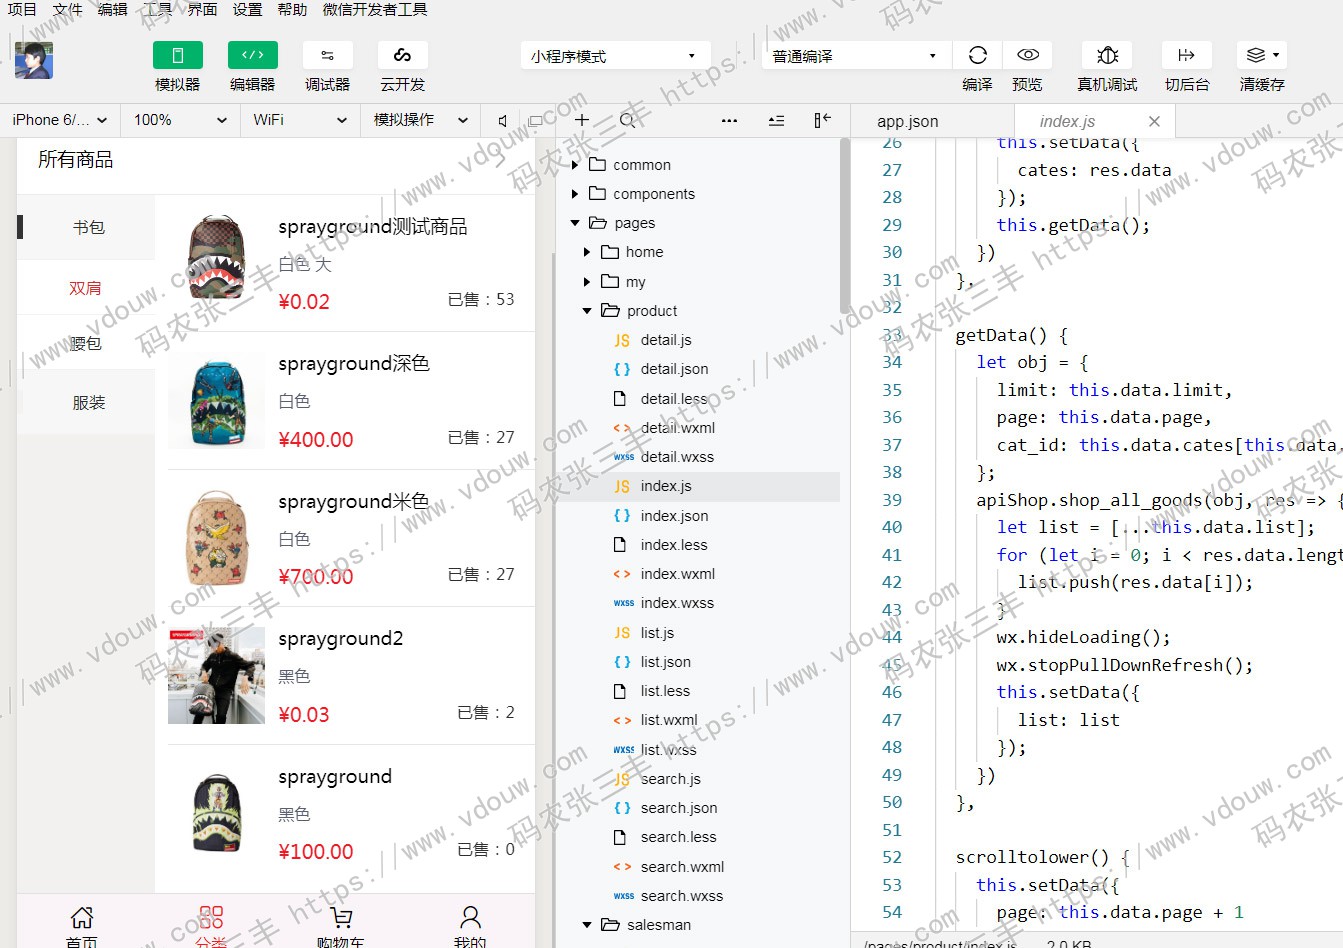Click the compile (编译) refresh icon
This screenshot has height=948, width=1343.
tap(977, 56)
